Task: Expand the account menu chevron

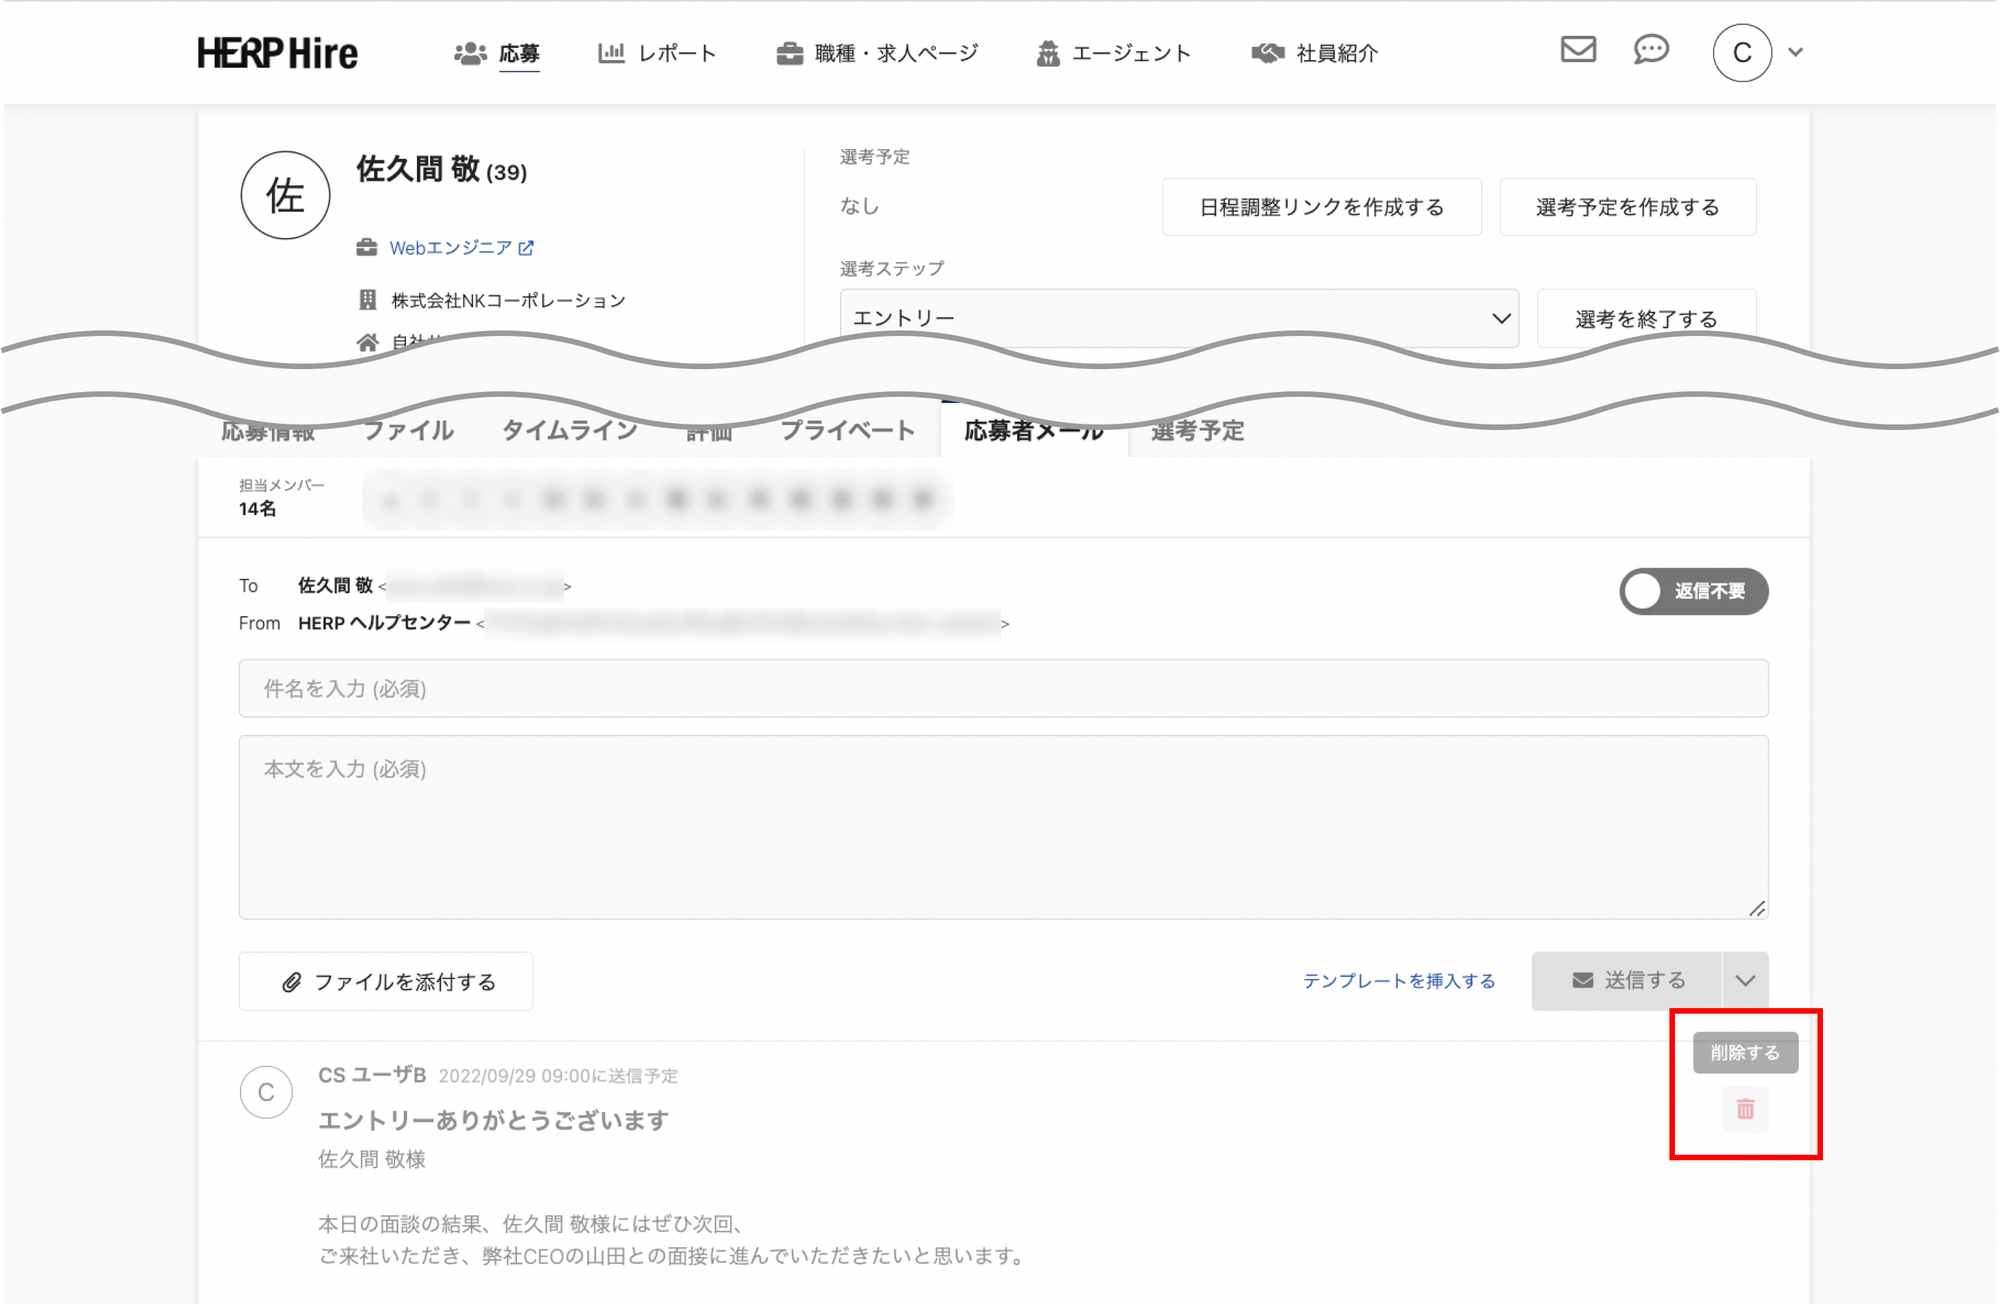Action: click(1796, 52)
